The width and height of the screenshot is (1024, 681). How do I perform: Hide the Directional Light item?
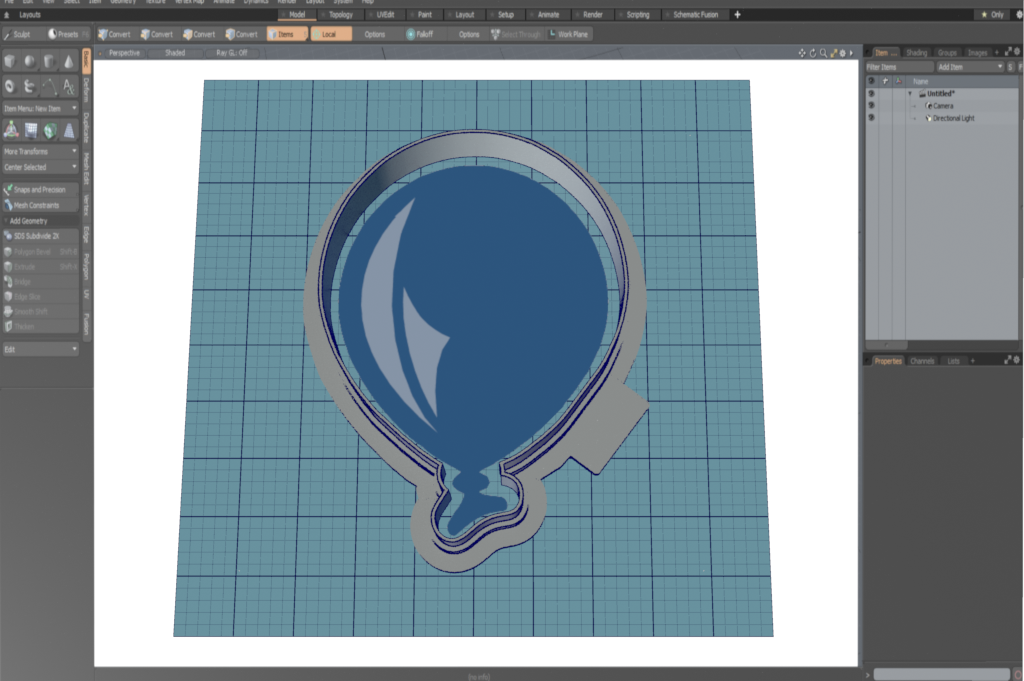871,118
